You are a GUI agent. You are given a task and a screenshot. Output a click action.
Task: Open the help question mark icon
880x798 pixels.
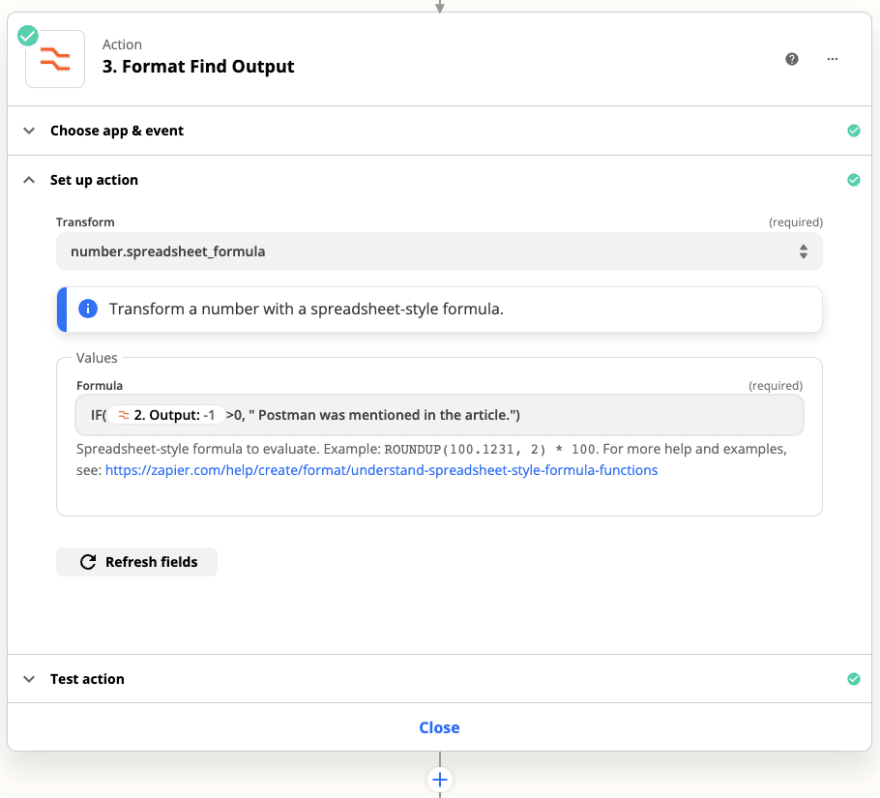[x=791, y=59]
